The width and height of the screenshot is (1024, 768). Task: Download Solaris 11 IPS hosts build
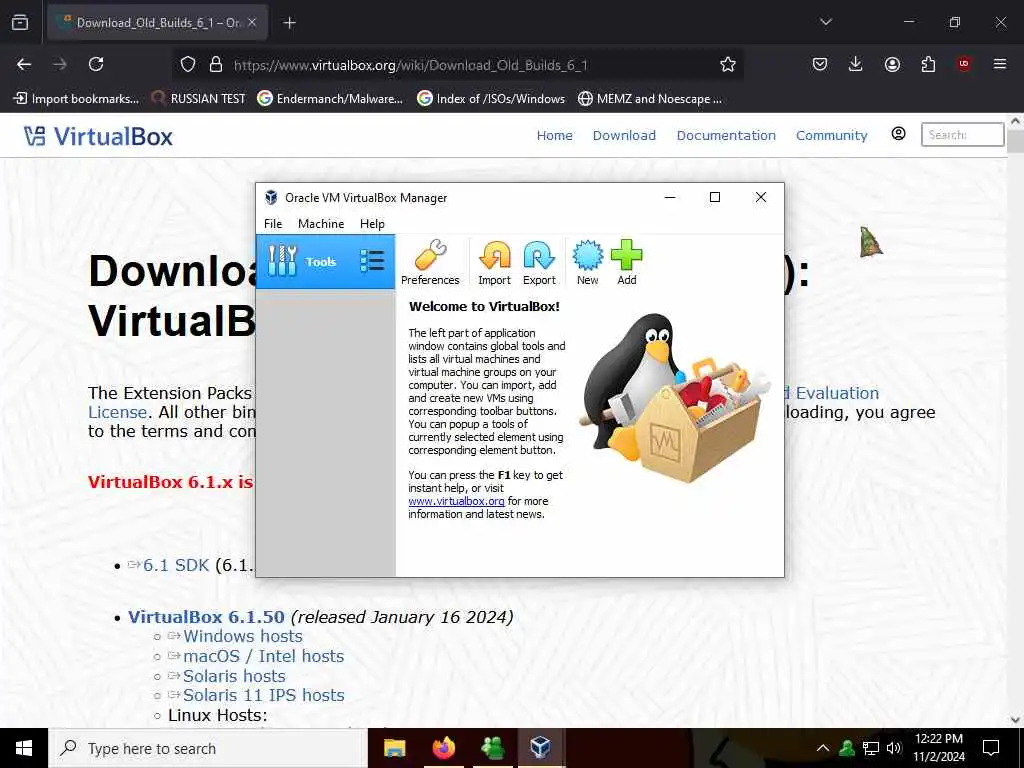[x=263, y=695]
